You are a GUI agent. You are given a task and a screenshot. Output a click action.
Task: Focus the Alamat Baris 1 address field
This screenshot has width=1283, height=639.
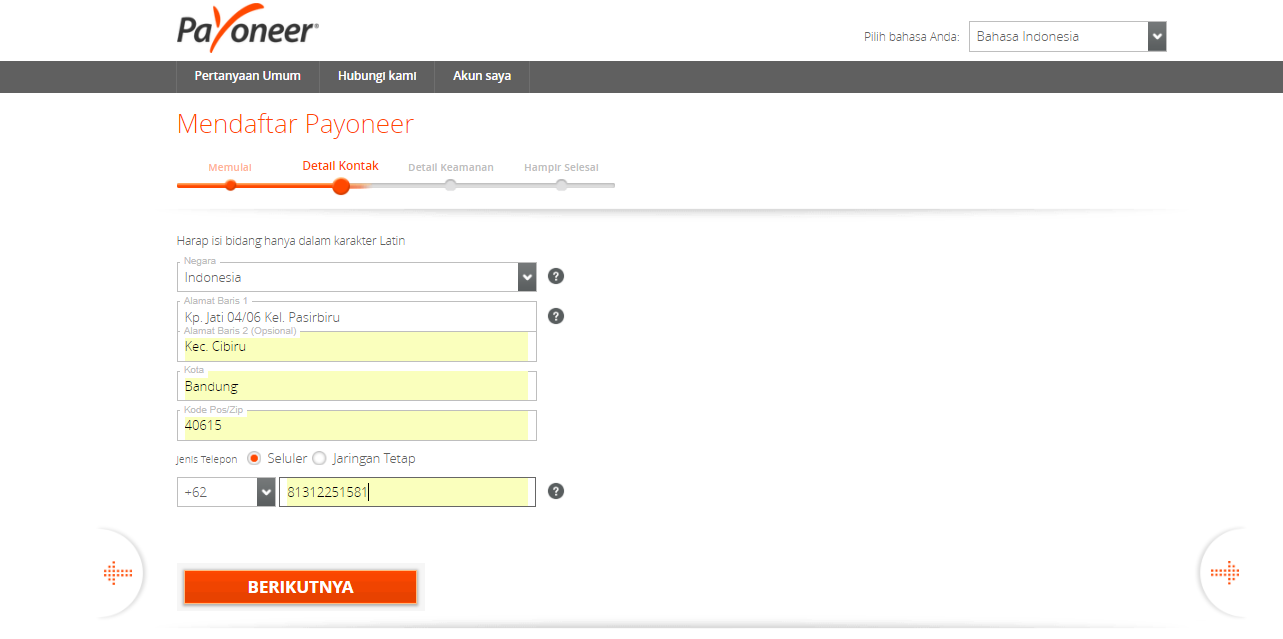[357, 317]
